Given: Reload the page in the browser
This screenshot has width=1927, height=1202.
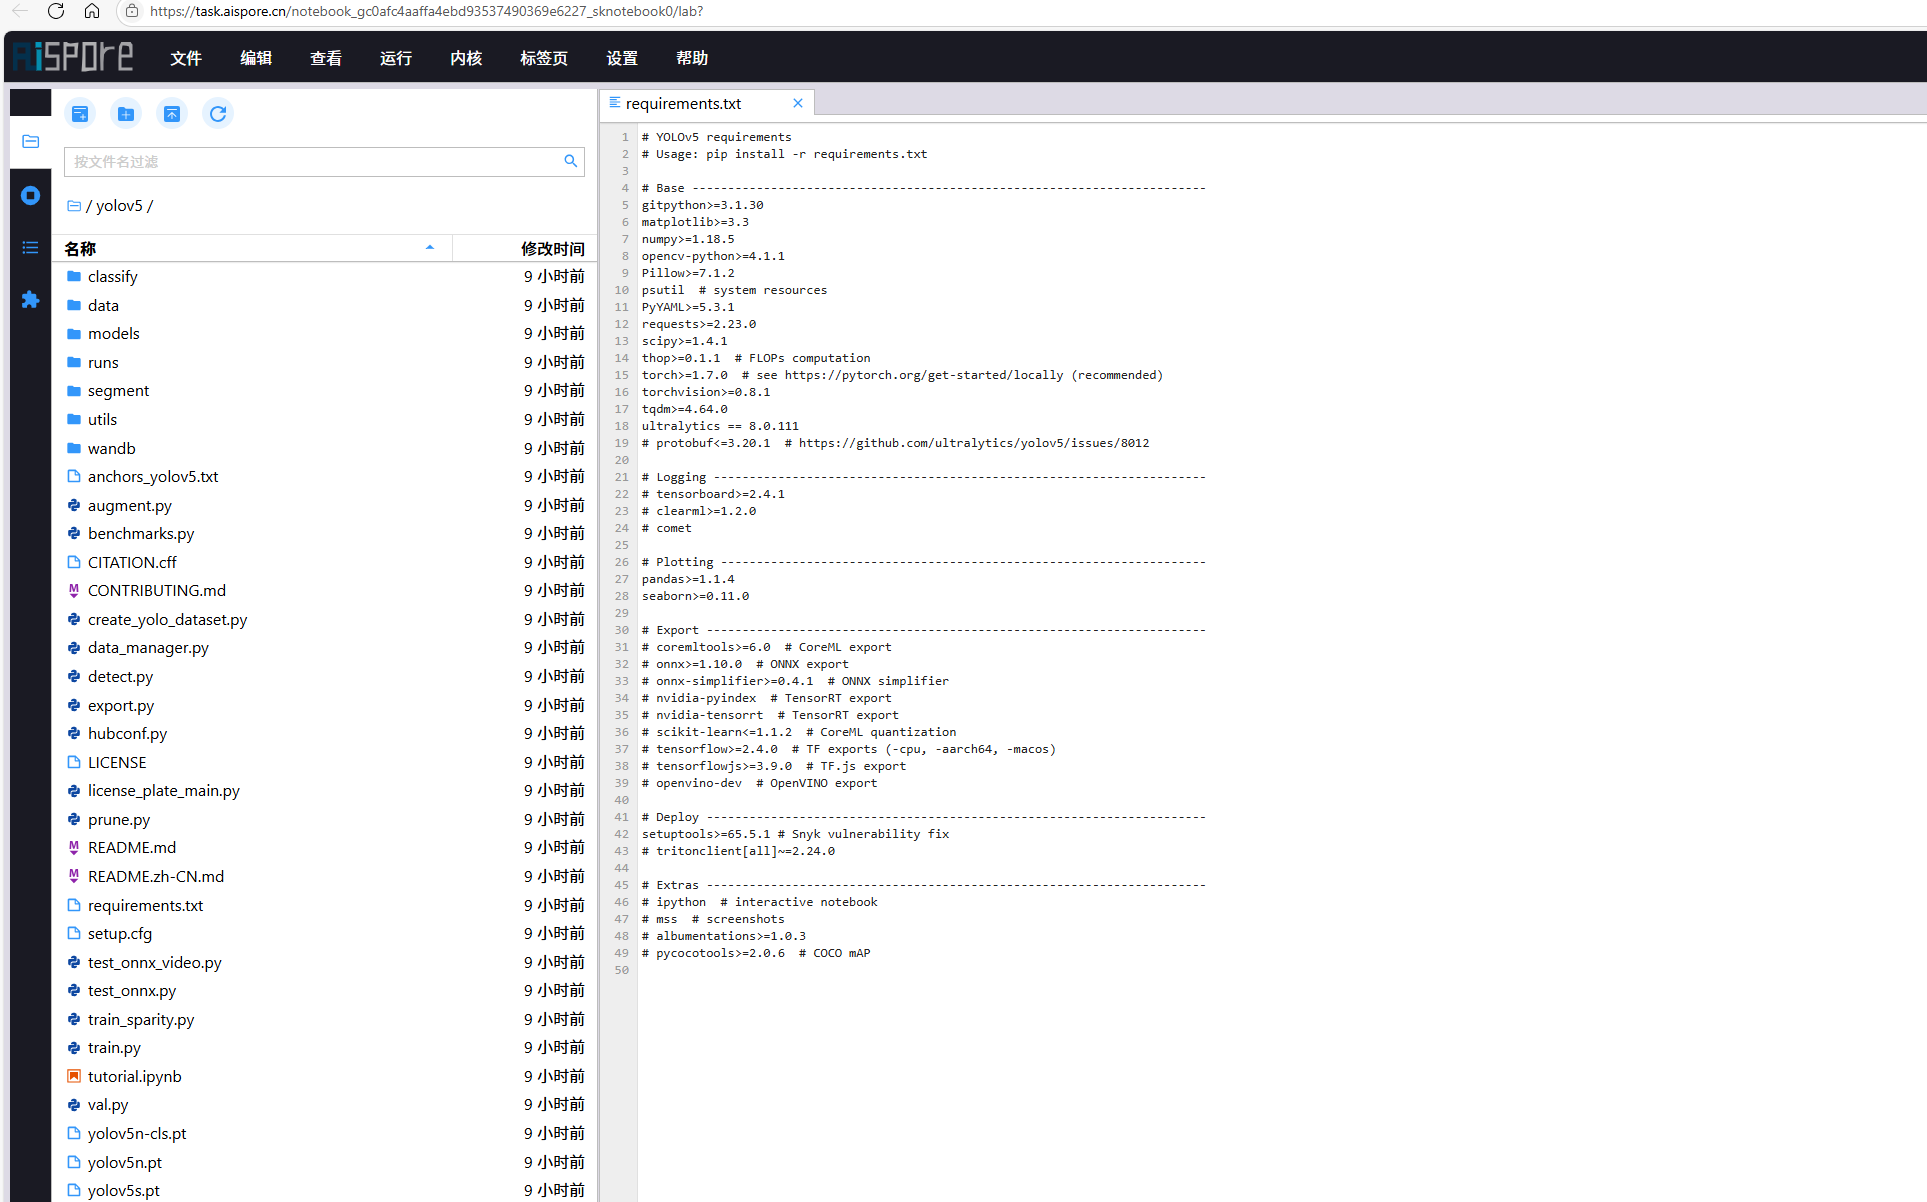Looking at the screenshot, I should point(56,11).
